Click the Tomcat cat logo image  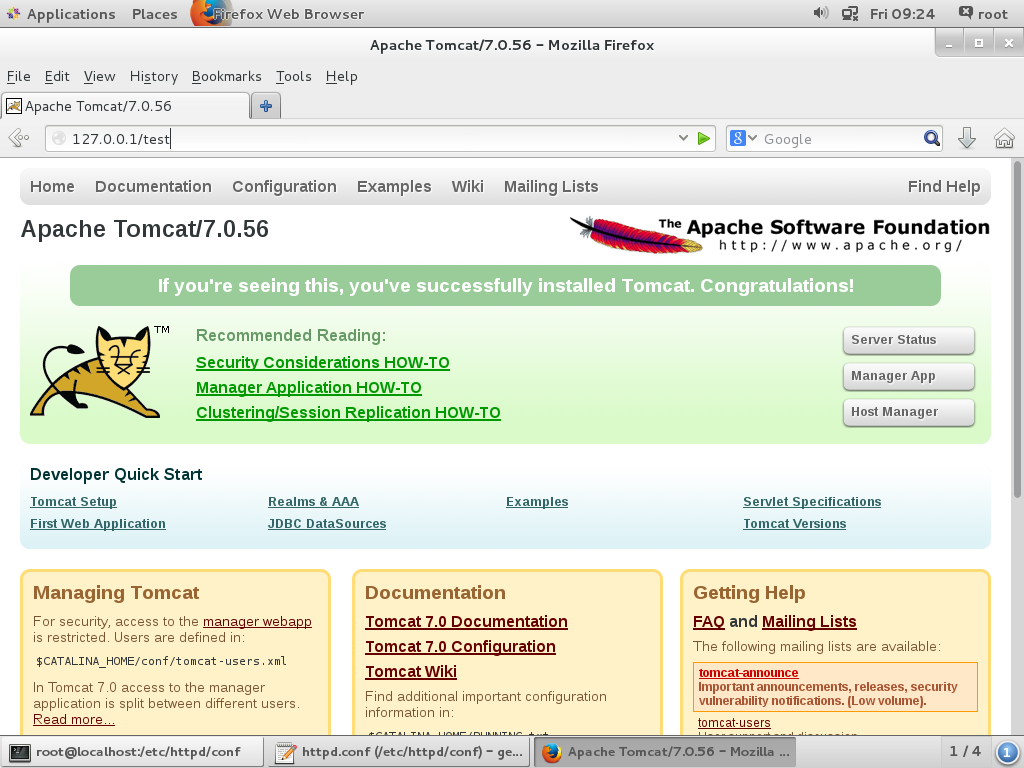tap(99, 372)
